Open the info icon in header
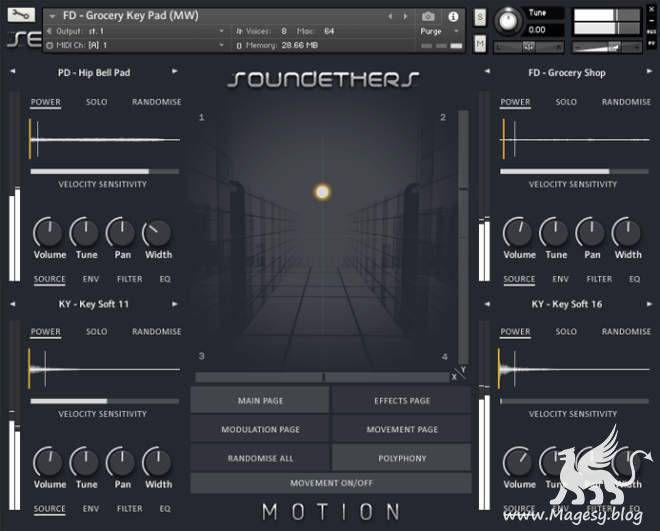Image resolution: width=660 pixels, height=531 pixels. [x=453, y=16]
